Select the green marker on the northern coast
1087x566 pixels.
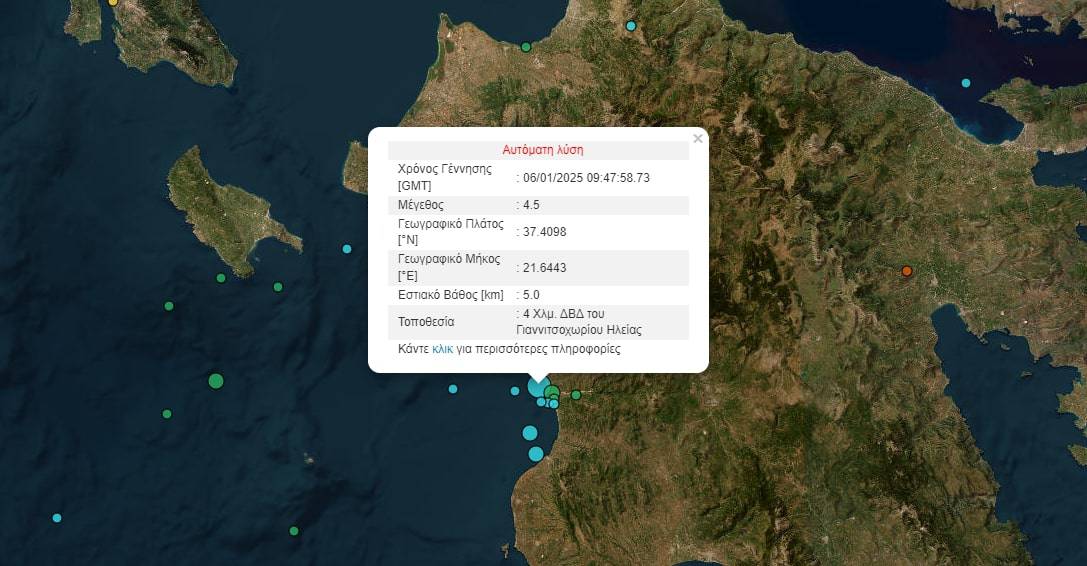tap(526, 47)
